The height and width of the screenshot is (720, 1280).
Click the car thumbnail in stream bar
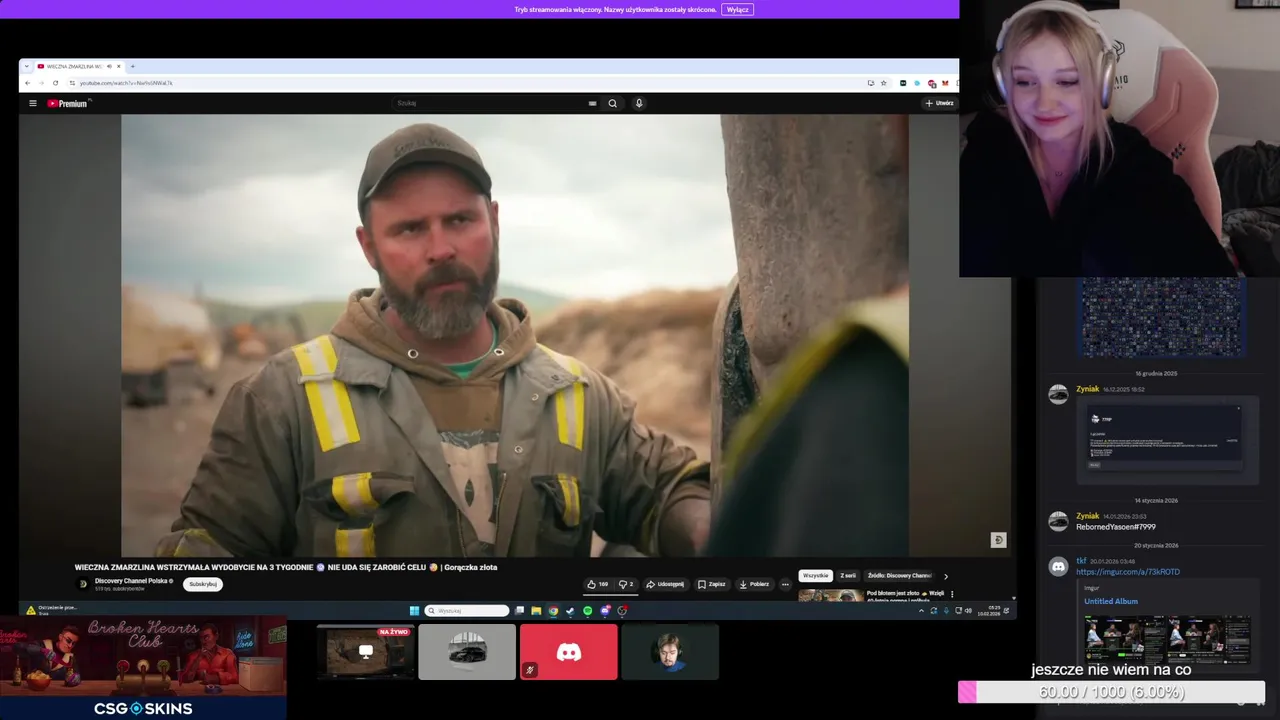coord(467,652)
